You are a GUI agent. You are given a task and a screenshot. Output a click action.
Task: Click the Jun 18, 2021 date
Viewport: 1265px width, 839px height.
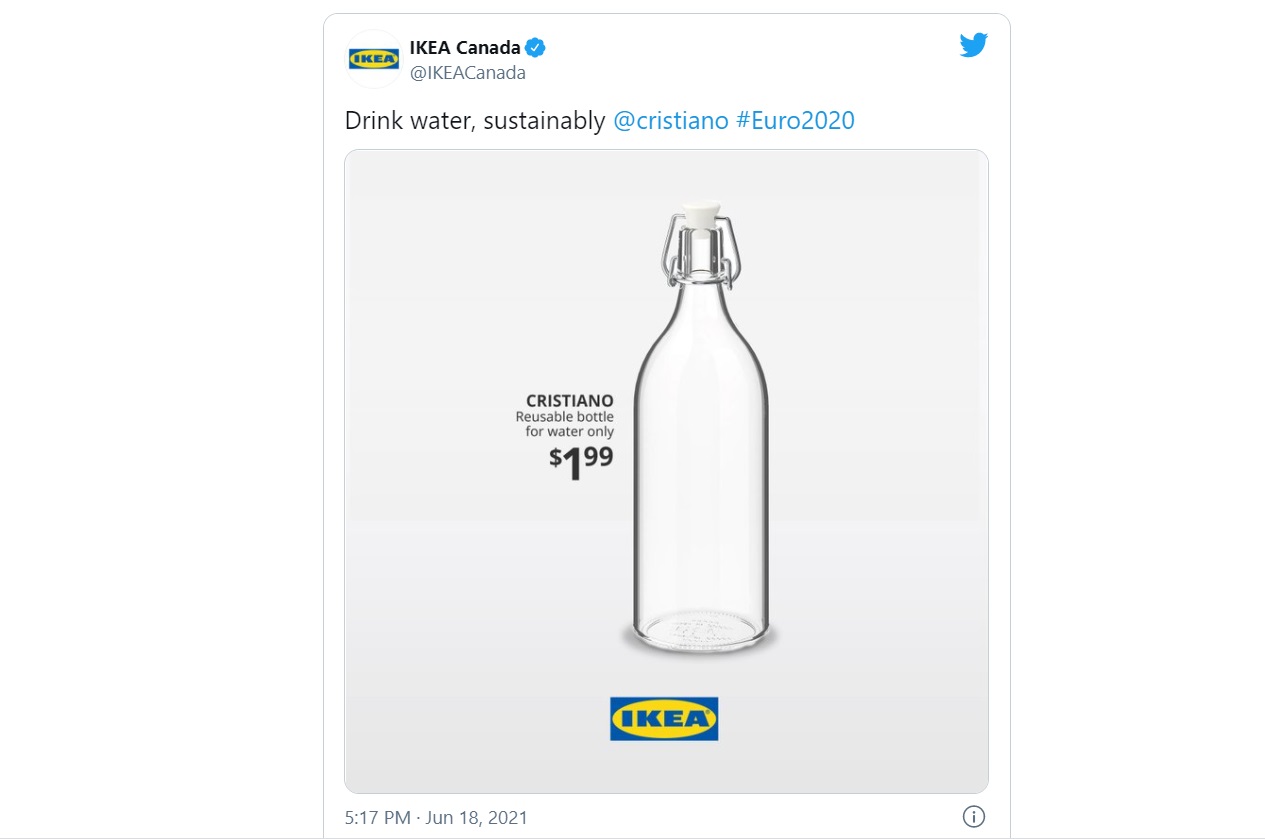pyautogui.click(x=475, y=817)
